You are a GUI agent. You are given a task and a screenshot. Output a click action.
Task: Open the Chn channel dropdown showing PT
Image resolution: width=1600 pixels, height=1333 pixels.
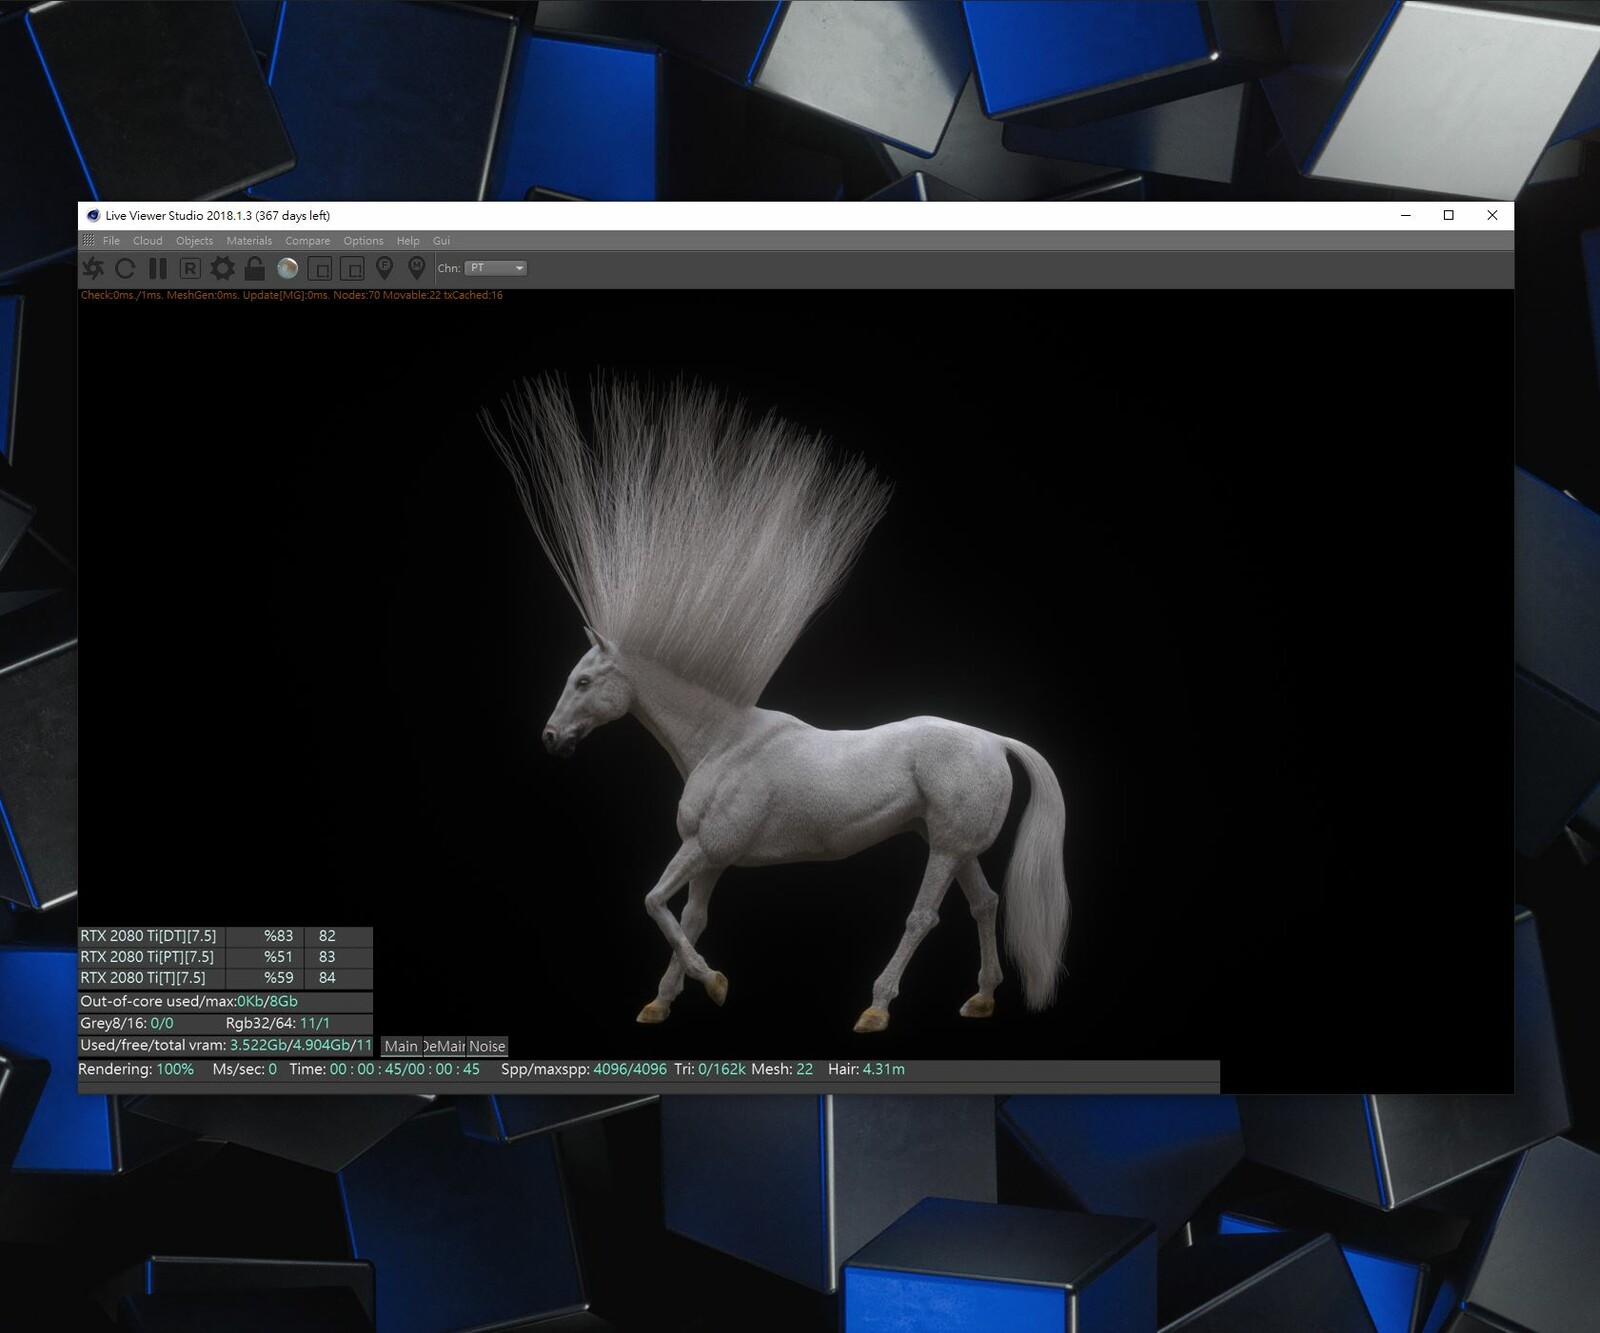pyautogui.click(x=496, y=268)
